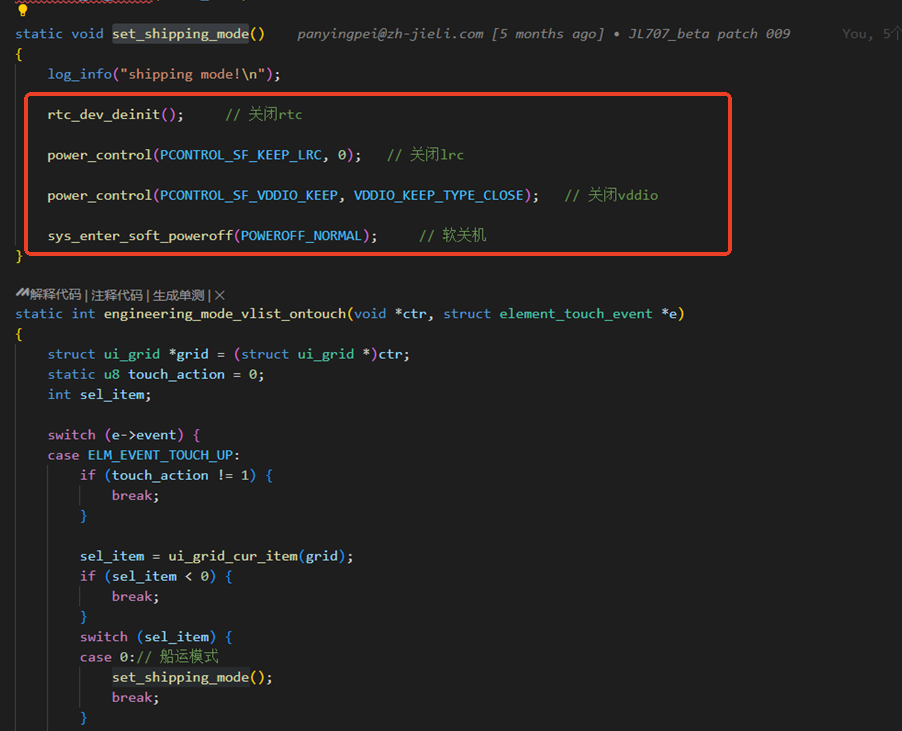Click the switch (e->event) statement
902x731 pixels.
point(124,435)
